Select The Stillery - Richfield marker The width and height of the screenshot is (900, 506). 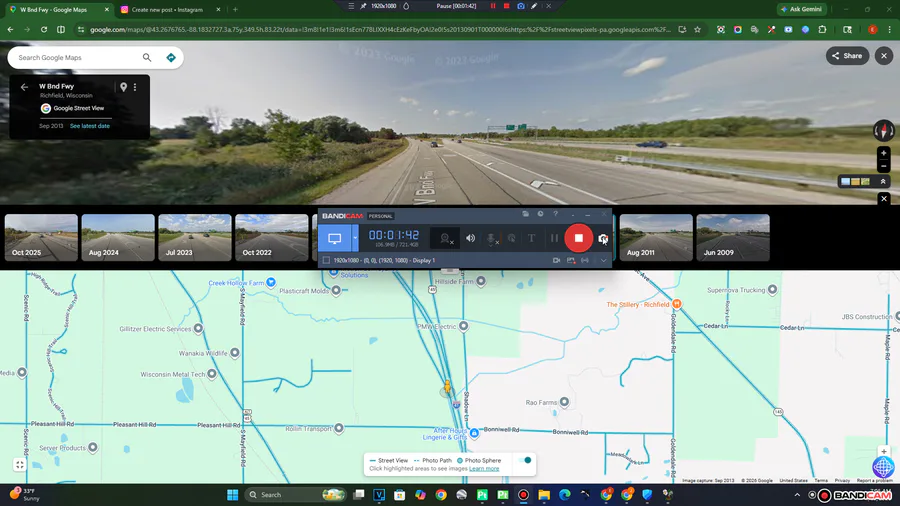pos(677,304)
